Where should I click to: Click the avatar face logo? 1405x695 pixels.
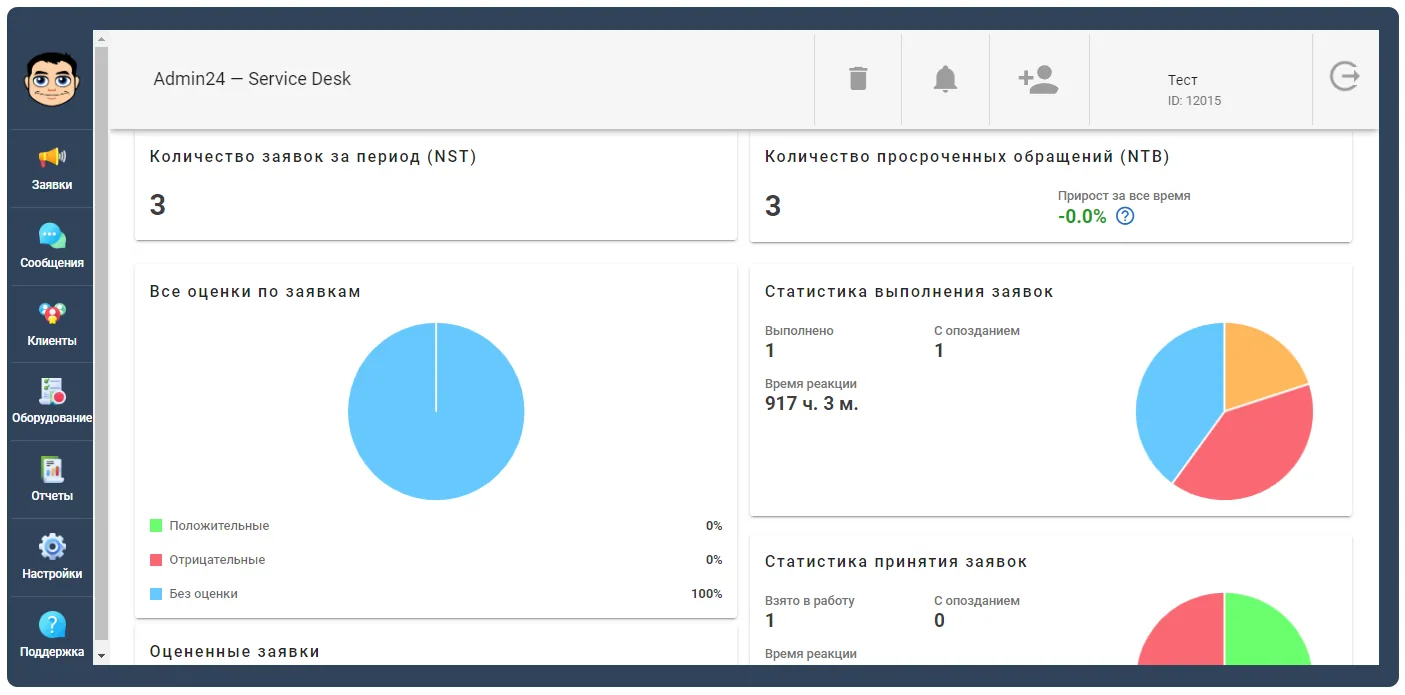click(51, 80)
